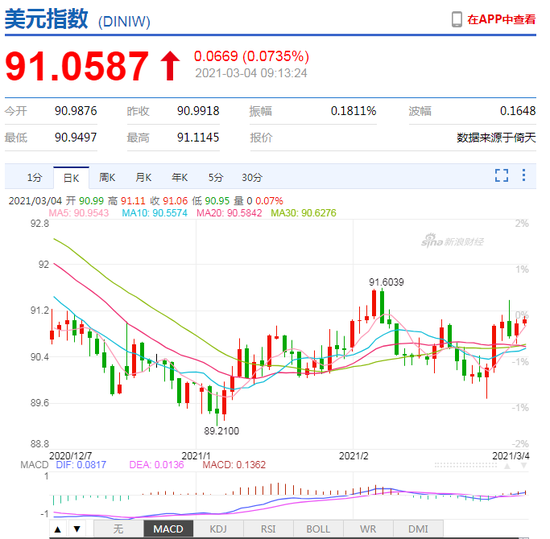Click the 美元指数 title

pos(46,19)
